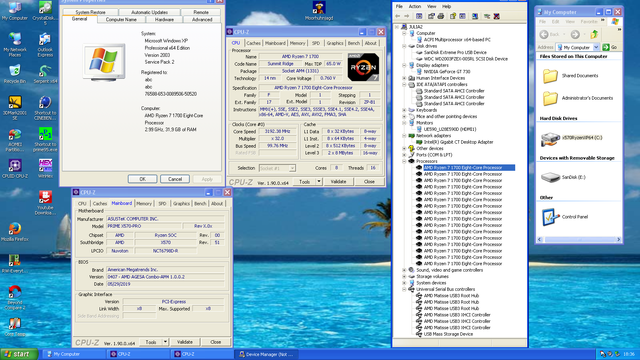Screen dimensions: 640x360
Task: Expand the Human Interface Devices node
Action: pyautogui.click(x=404, y=78)
